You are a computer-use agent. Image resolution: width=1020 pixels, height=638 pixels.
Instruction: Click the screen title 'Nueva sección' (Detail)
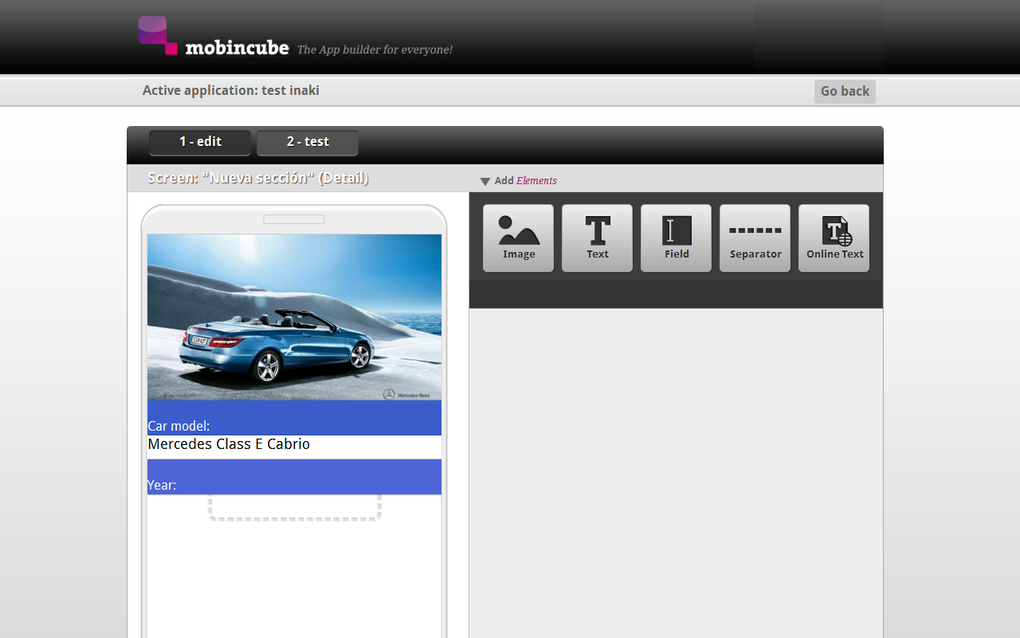coord(258,178)
